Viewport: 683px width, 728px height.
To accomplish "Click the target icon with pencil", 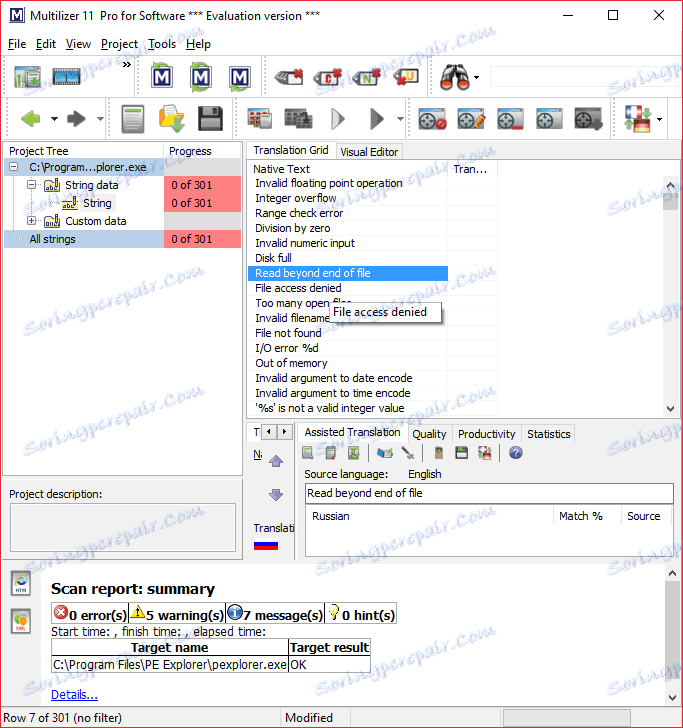I will (471, 119).
